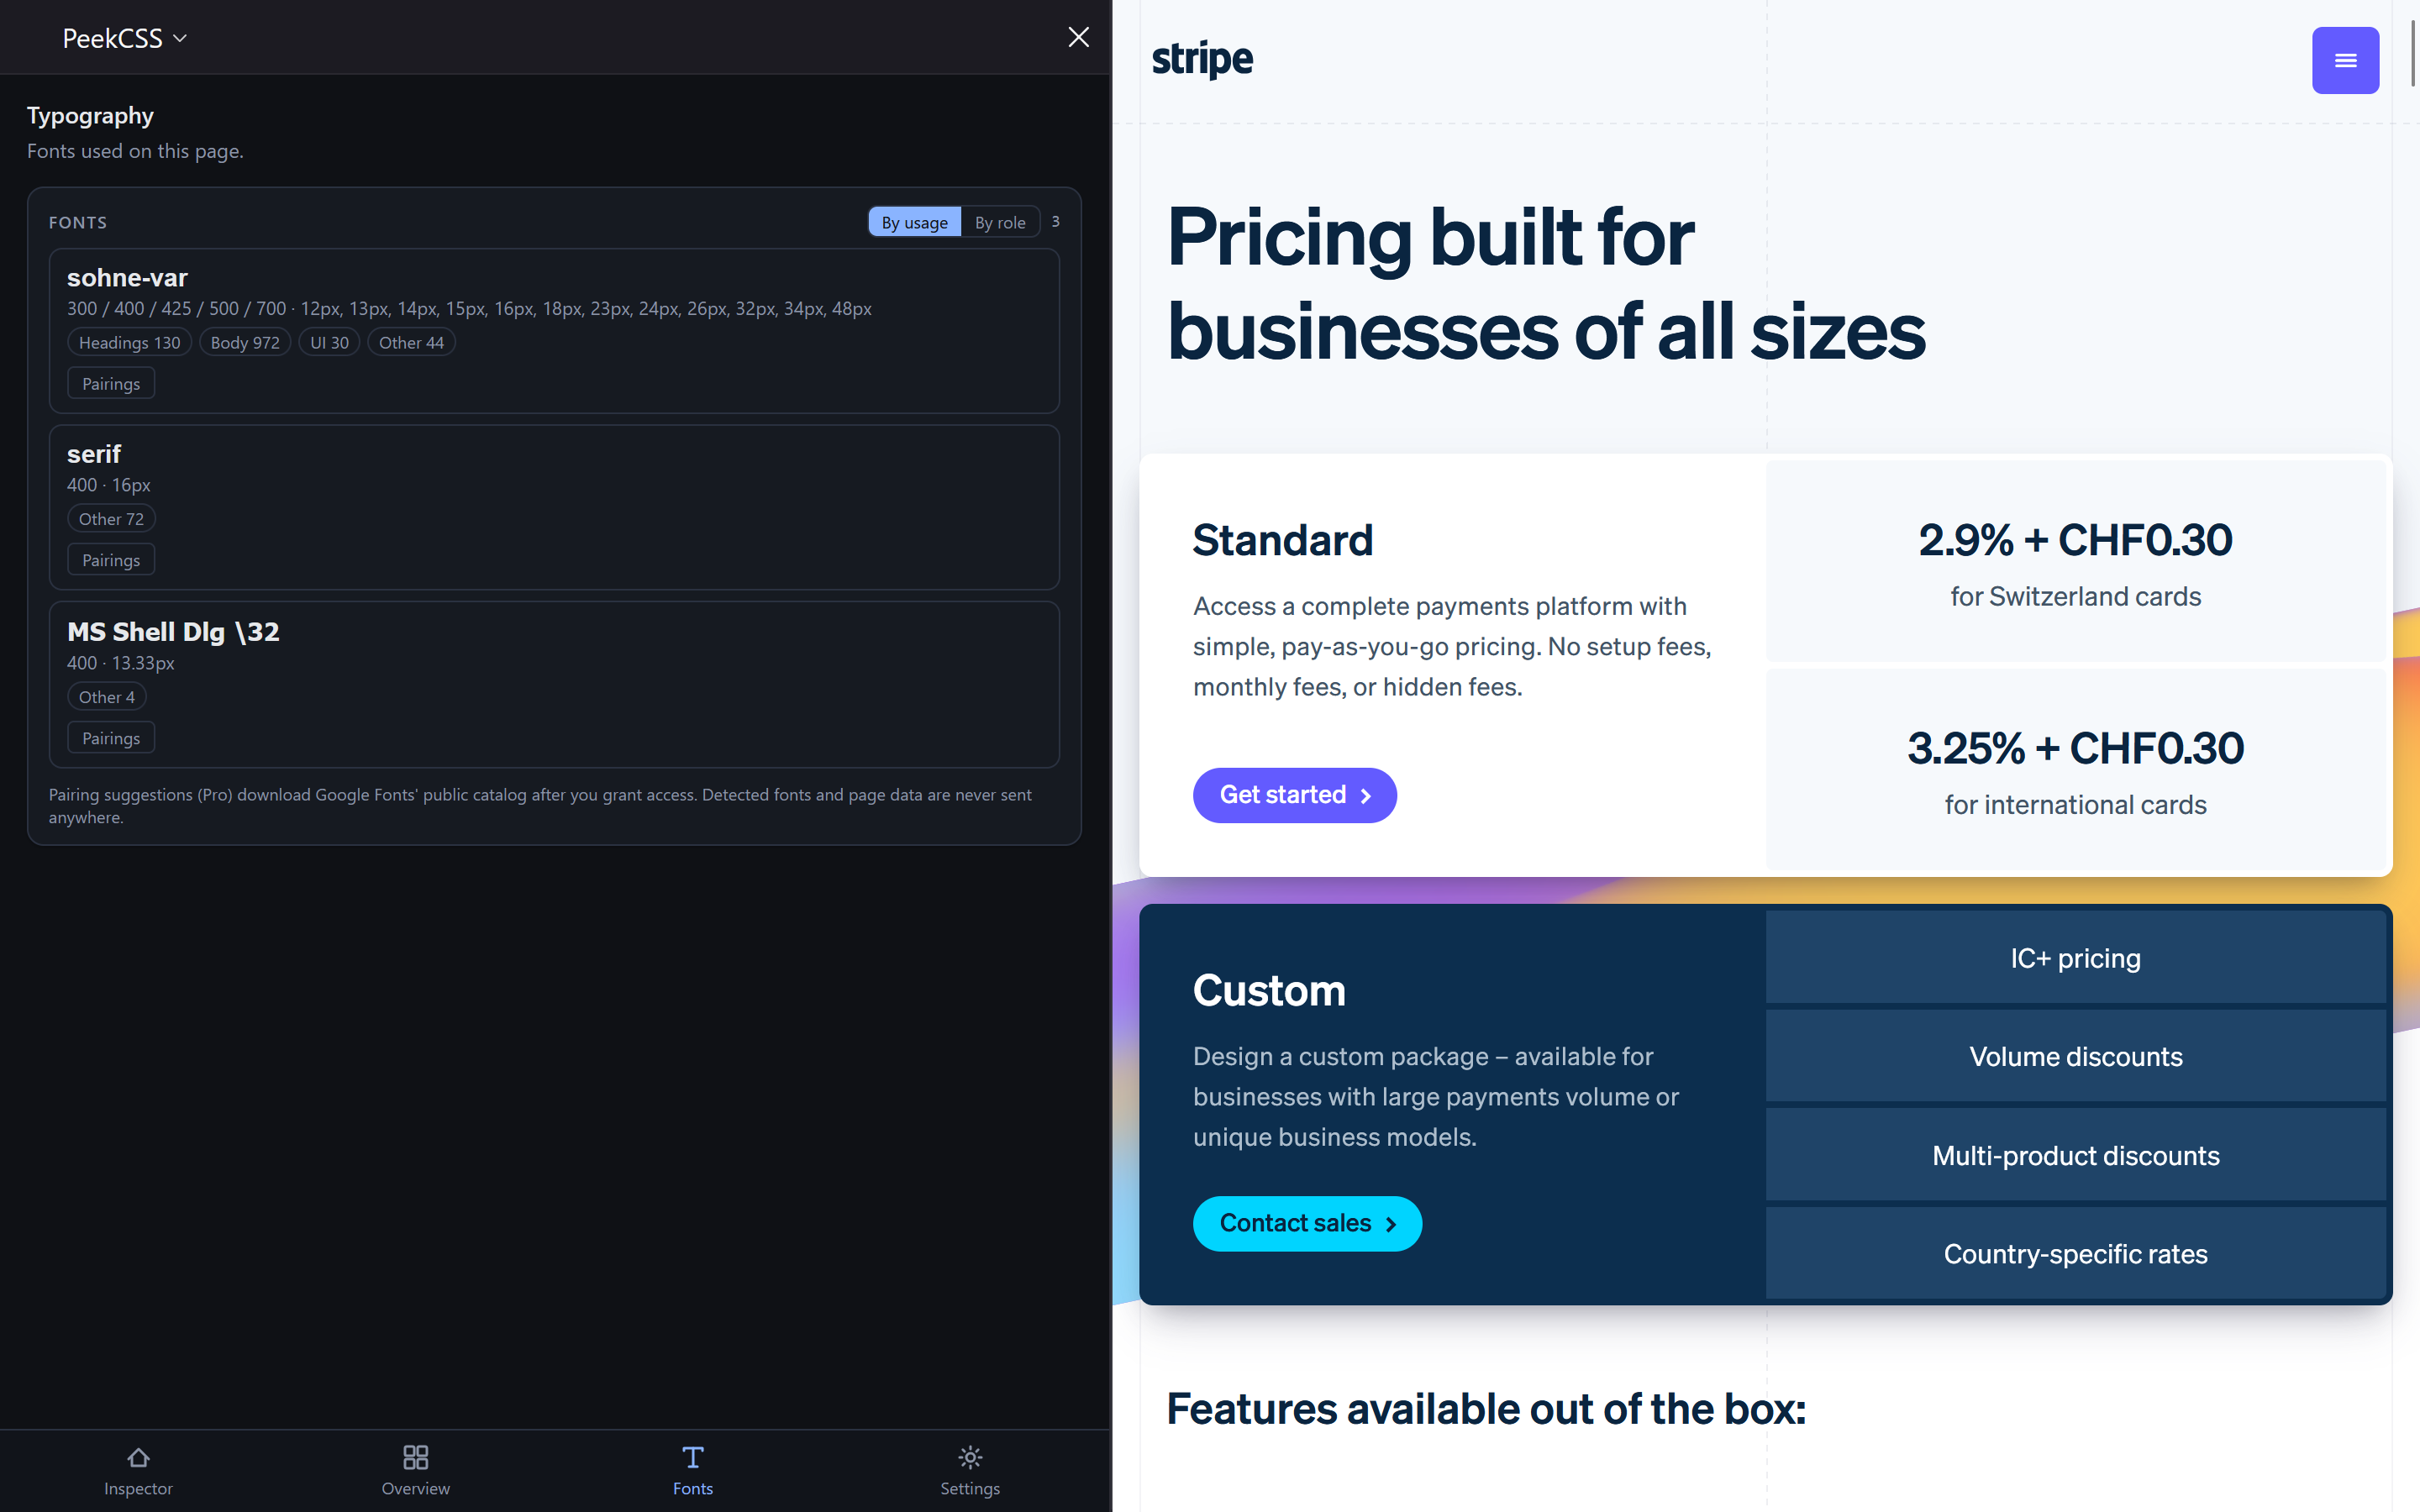
Task: Click the Get started button
Action: (1294, 795)
